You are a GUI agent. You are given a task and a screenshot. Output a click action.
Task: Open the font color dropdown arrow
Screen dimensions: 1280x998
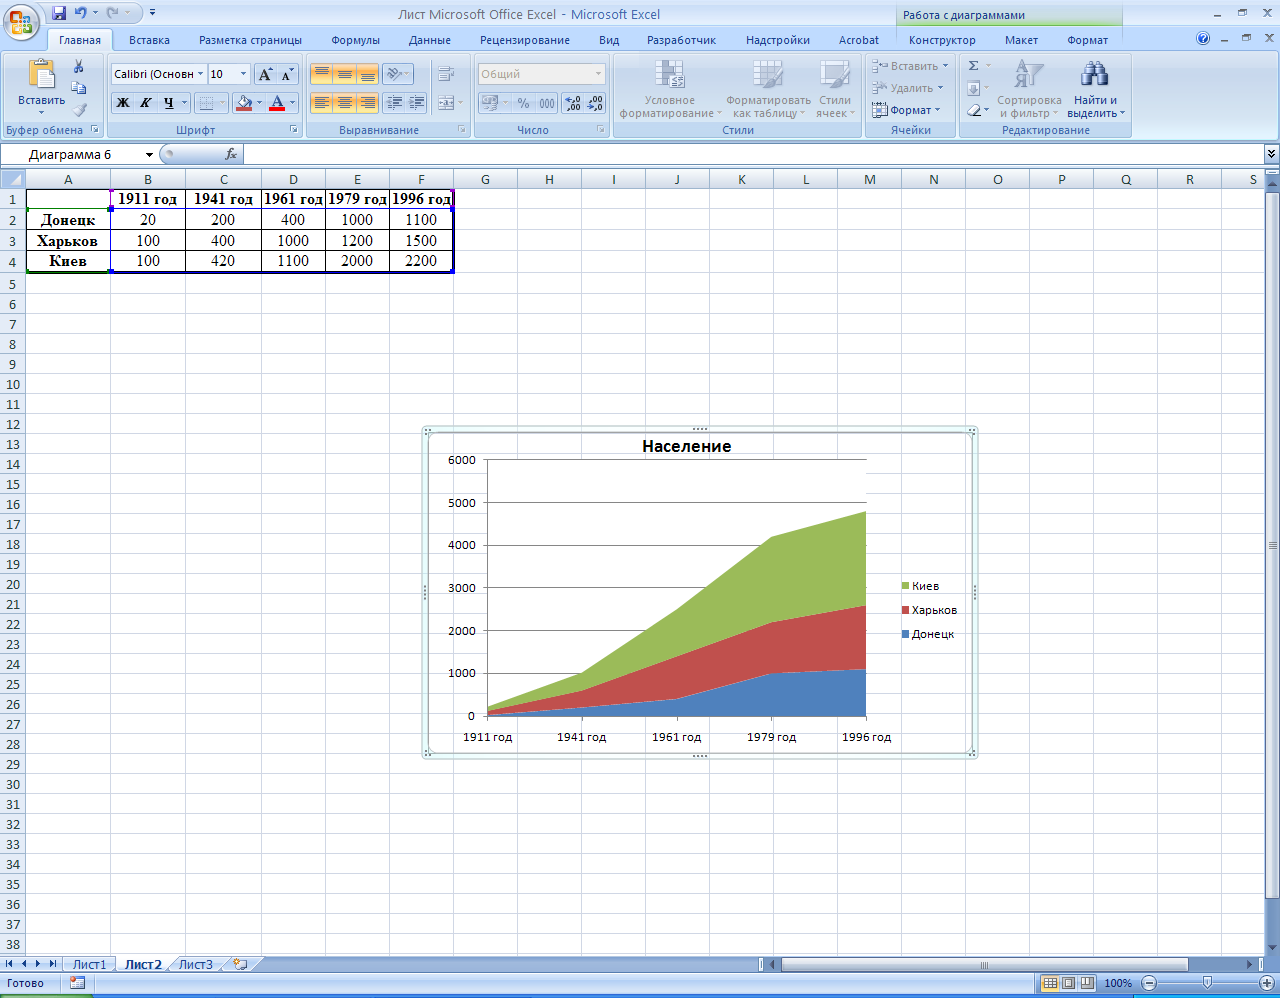click(293, 102)
